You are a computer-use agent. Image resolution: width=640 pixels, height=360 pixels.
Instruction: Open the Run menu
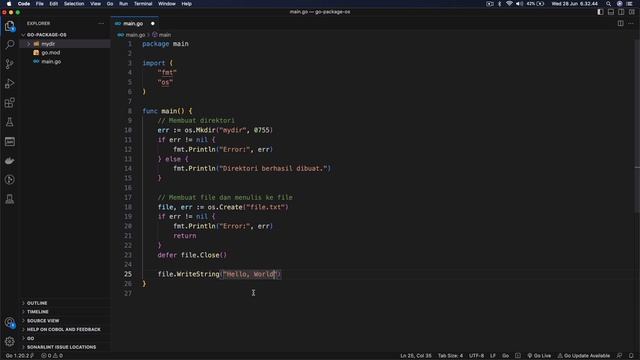click(123, 4)
